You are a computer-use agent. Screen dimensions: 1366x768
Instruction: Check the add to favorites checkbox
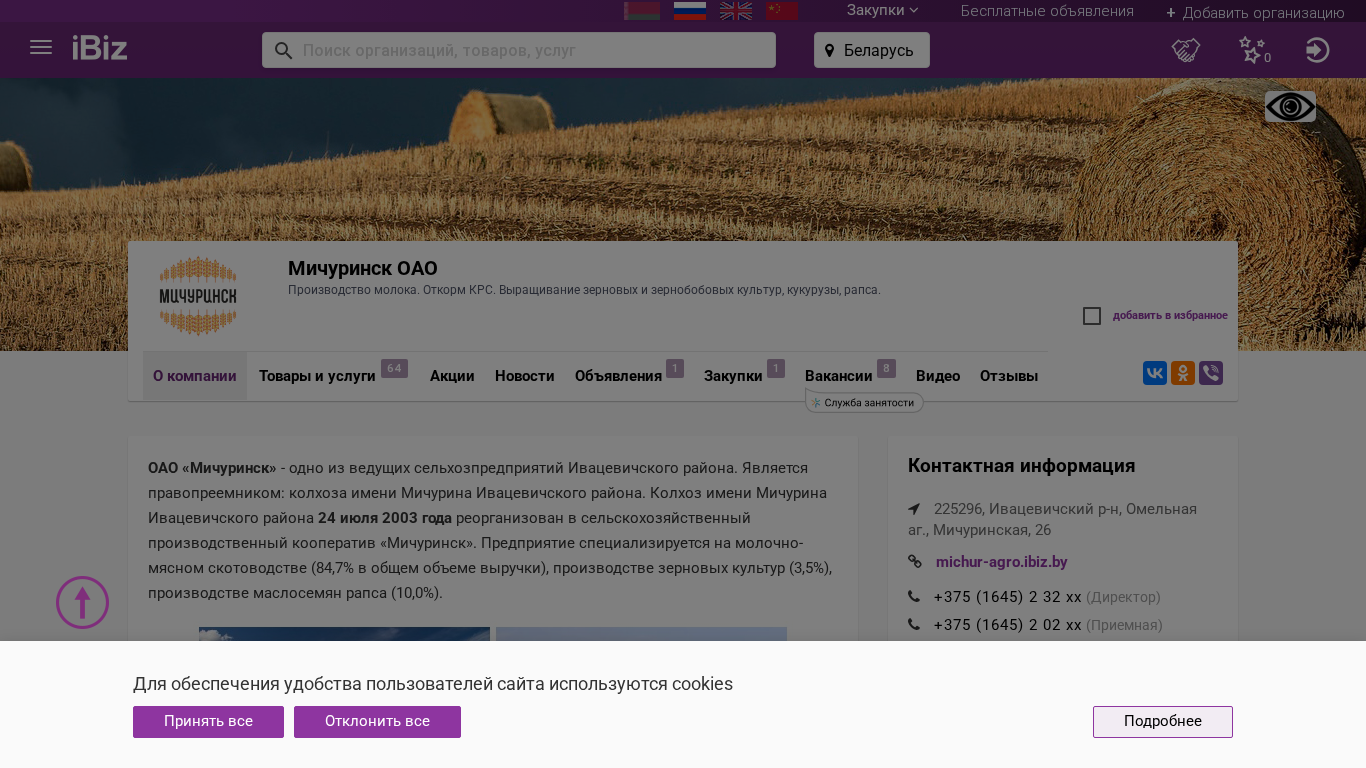pos(1092,316)
